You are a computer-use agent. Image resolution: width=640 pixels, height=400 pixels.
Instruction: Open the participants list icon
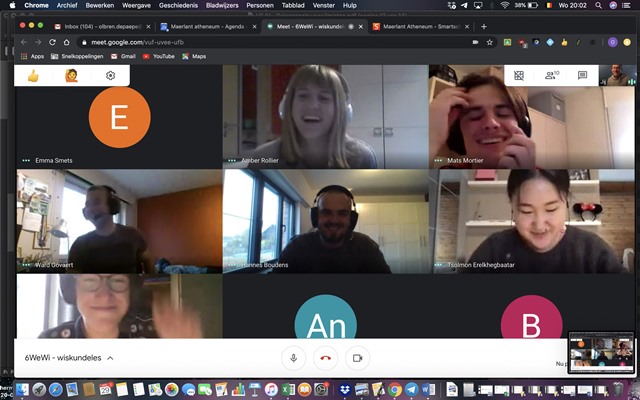click(551, 75)
